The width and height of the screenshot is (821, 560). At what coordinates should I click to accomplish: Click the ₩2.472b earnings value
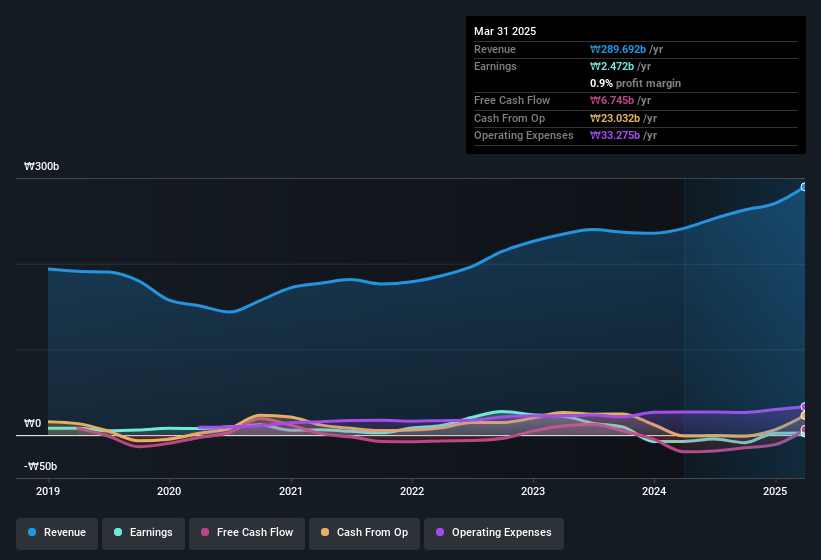tap(612, 66)
